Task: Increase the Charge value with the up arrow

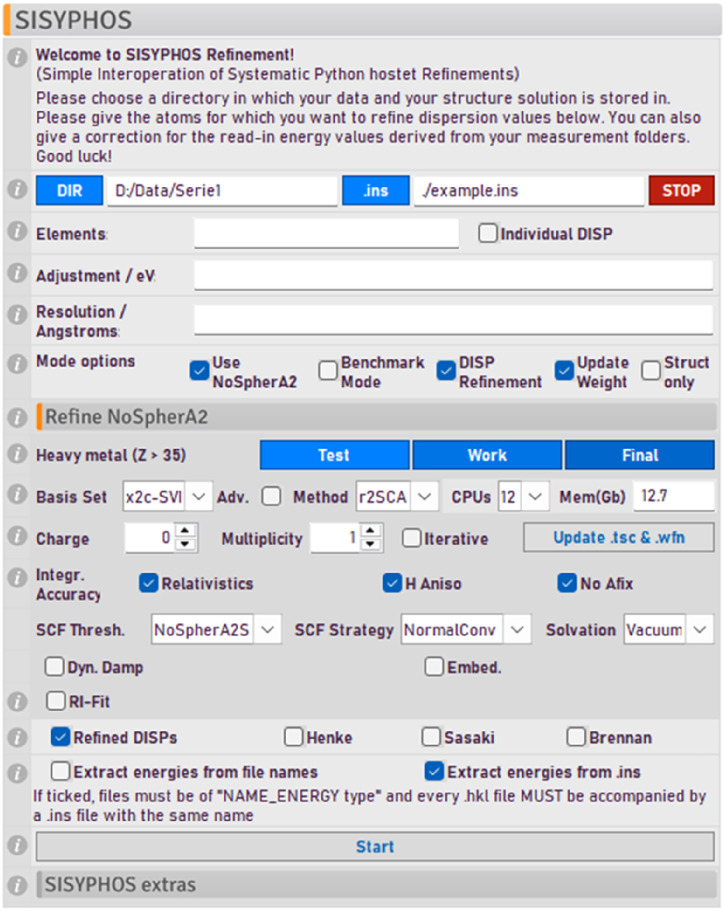Action: [x=185, y=532]
